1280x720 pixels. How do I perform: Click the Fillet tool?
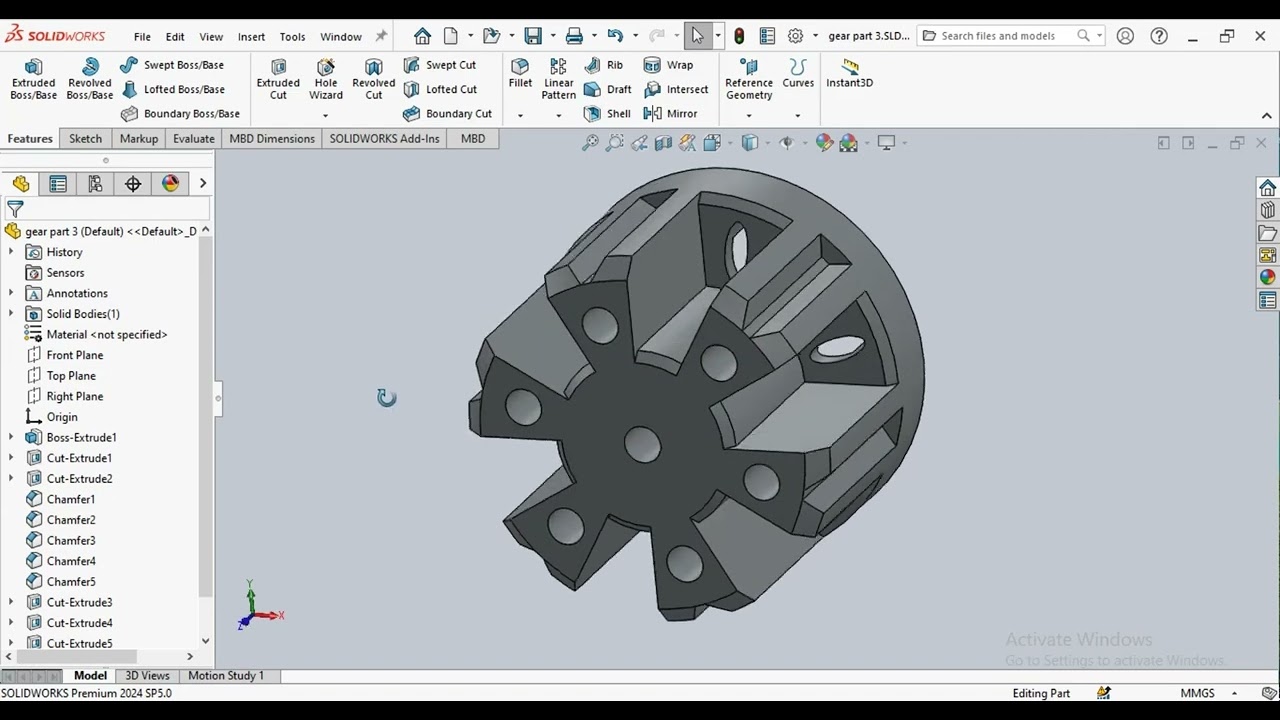(520, 73)
